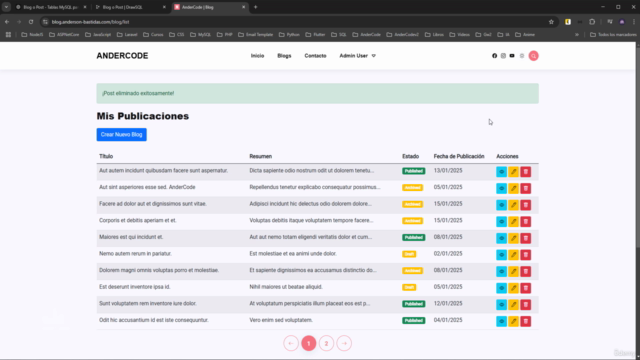Edit post 'Facere ad dolor aut et dignissimos'

coord(513,205)
